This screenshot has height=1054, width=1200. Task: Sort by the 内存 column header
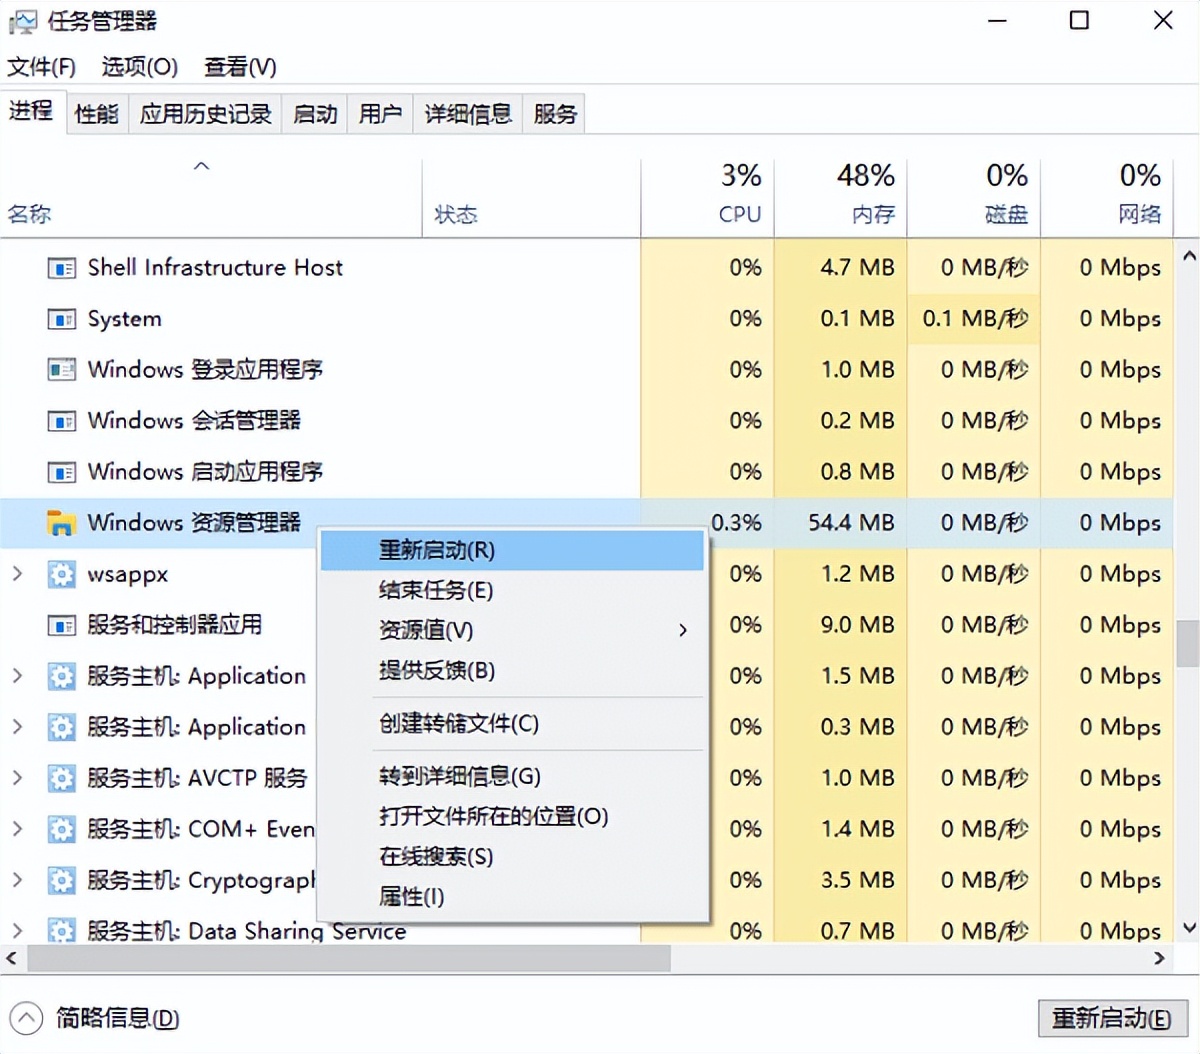click(x=841, y=198)
